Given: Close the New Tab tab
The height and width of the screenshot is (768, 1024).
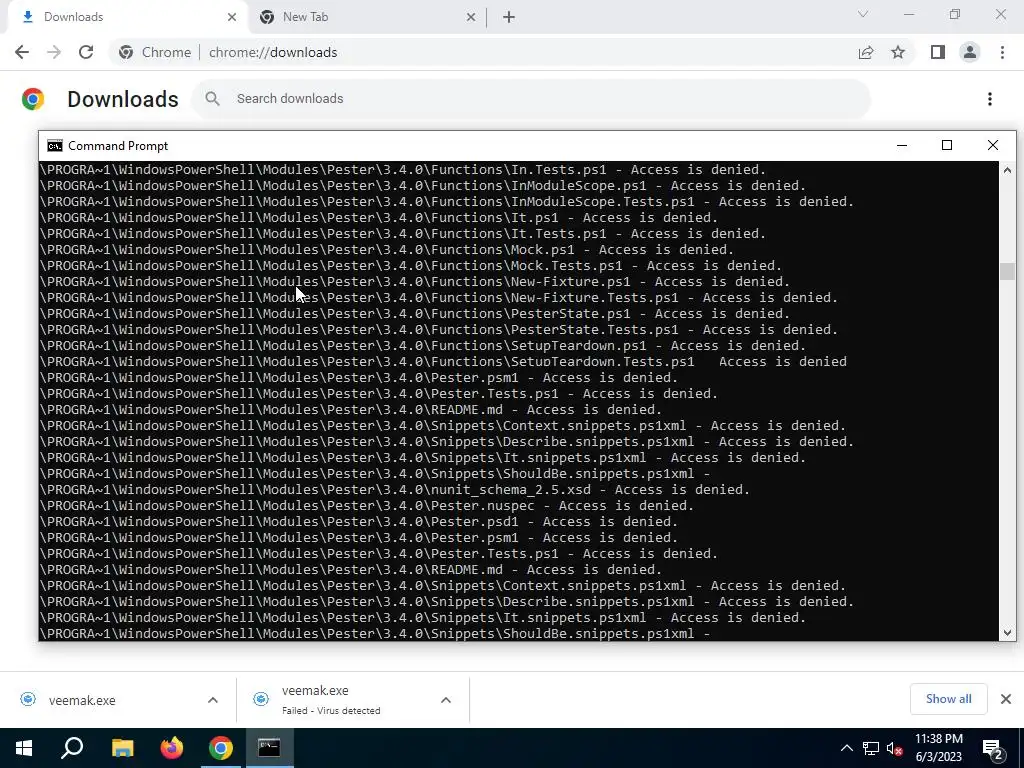Looking at the screenshot, I should click(x=471, y=17).
